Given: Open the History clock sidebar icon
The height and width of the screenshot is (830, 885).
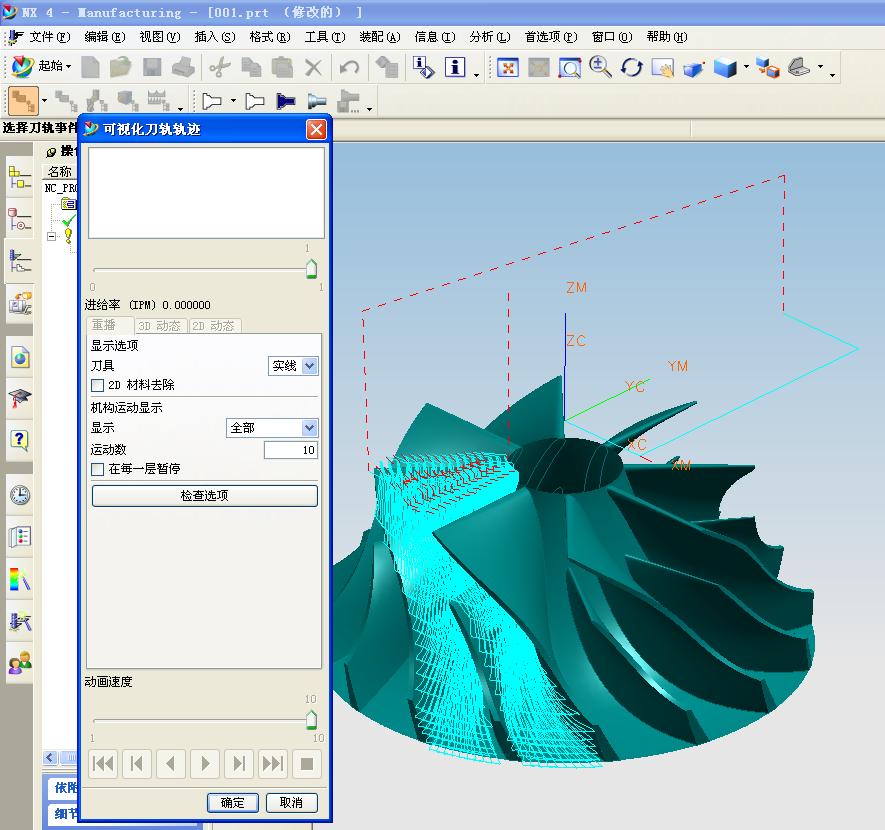Looking at the screenshot, I should coord(20,495).
